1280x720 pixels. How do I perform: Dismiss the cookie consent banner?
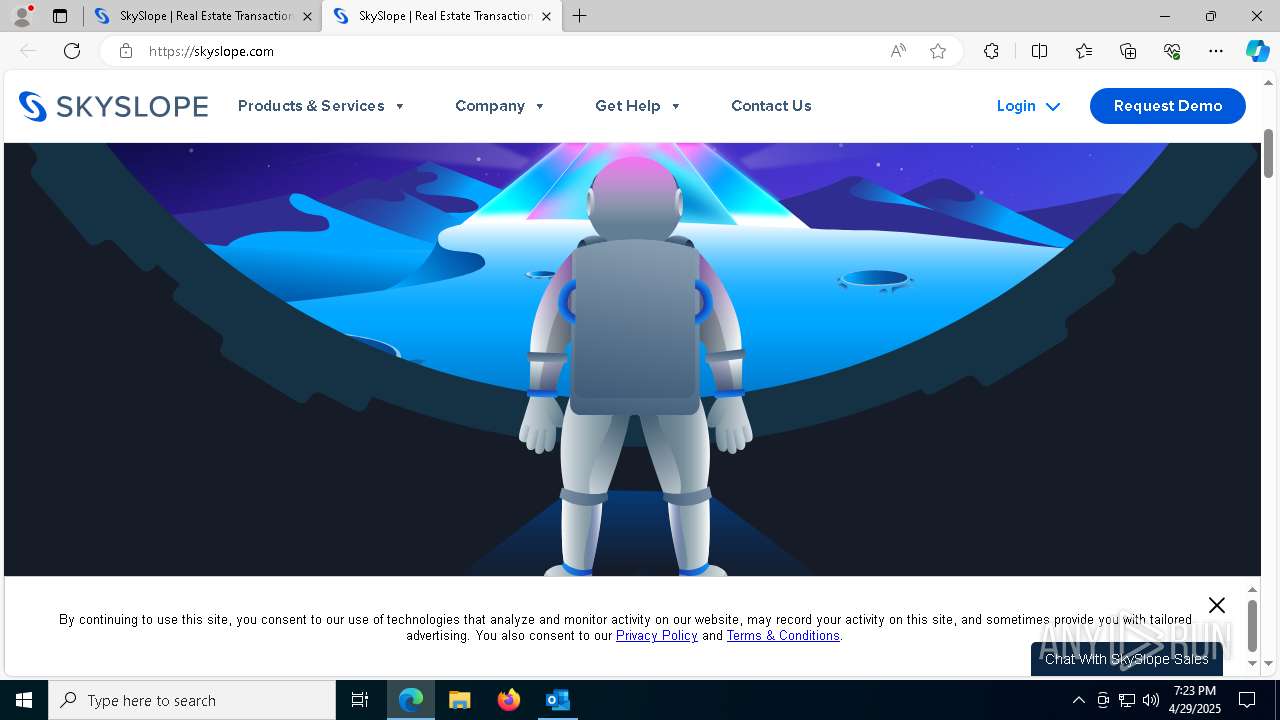click(x=1216, y=605)
